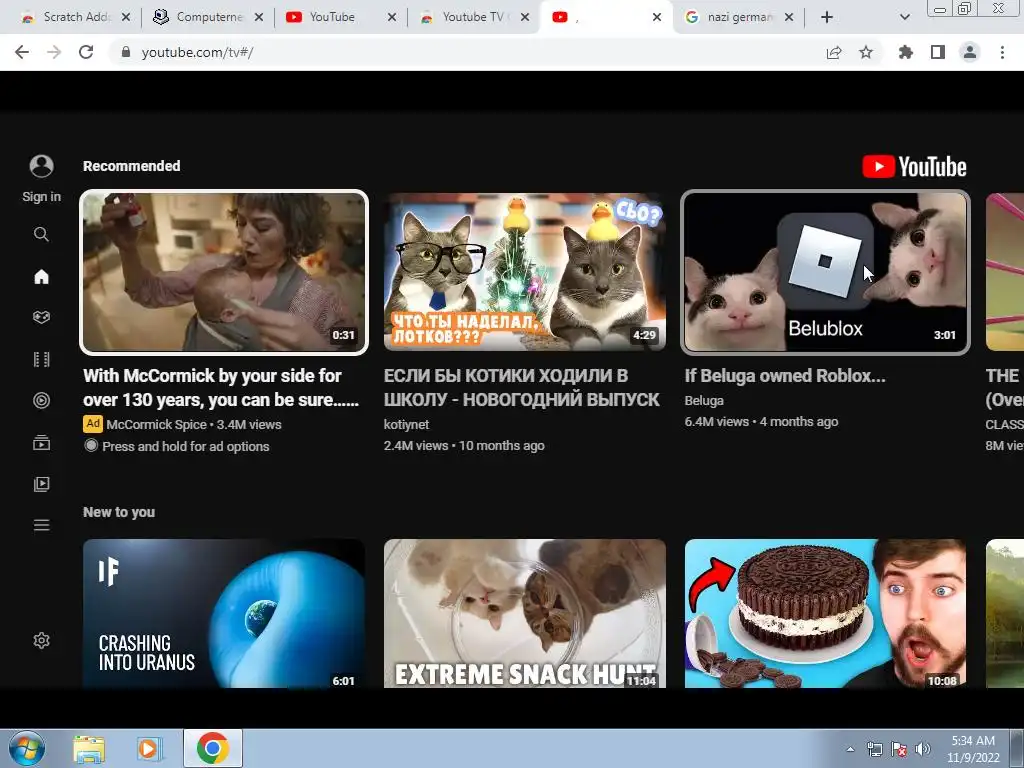Open the McCormick ad video thumbnail
1024x768 pixels.
pos(224,272)
